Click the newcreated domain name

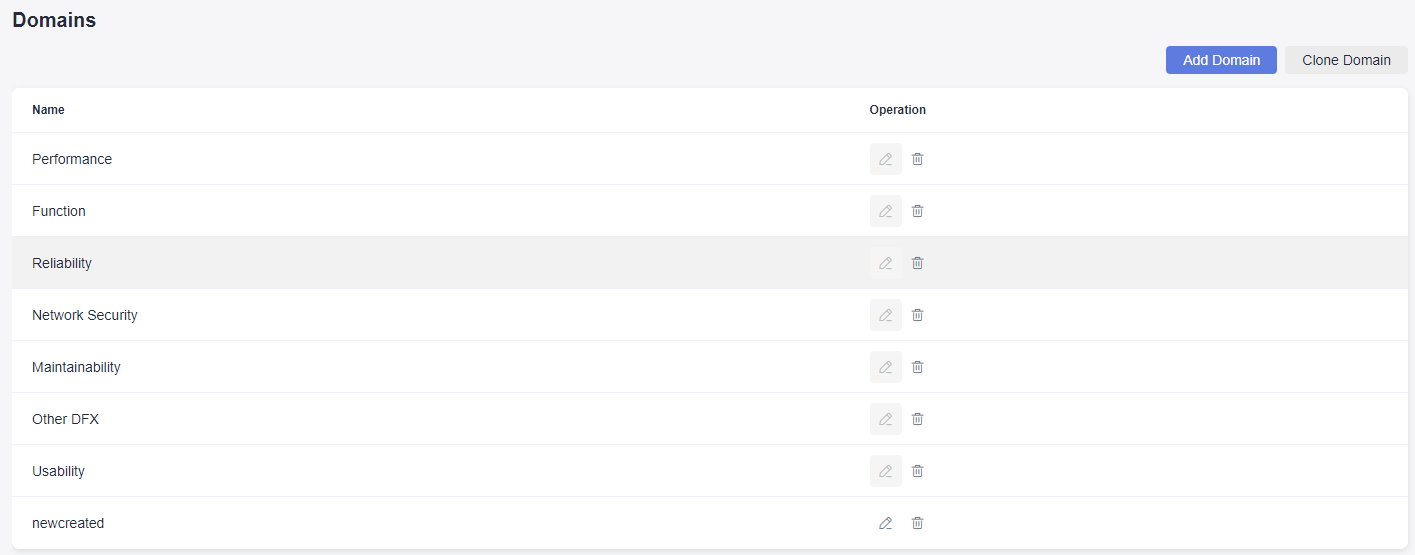click(x=68, y=523)
